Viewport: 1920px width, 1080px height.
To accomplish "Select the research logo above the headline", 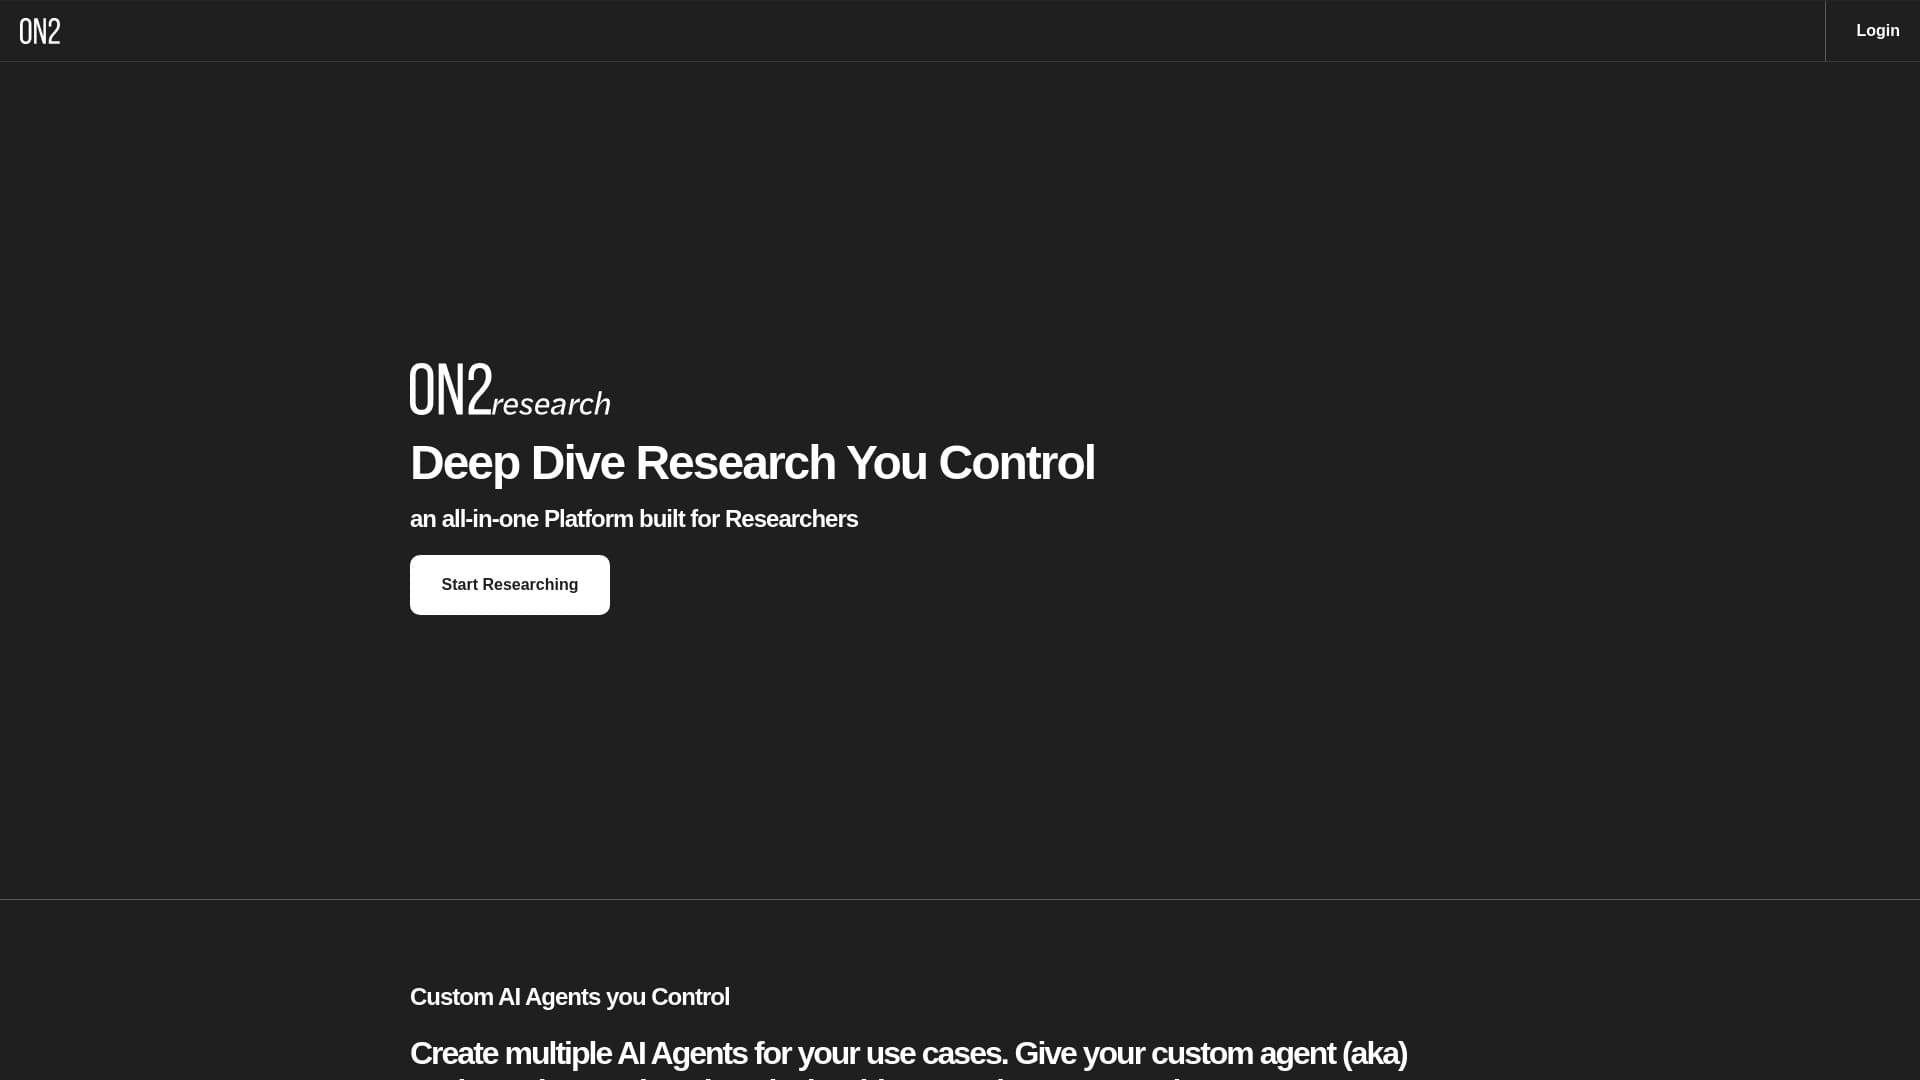I will (x=510, y=388).
